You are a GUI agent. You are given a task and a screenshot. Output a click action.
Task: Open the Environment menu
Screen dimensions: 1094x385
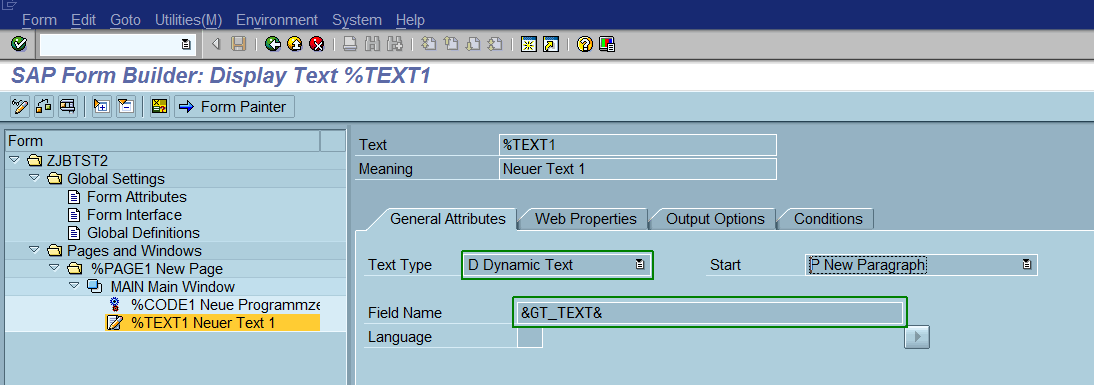[277, 20]
